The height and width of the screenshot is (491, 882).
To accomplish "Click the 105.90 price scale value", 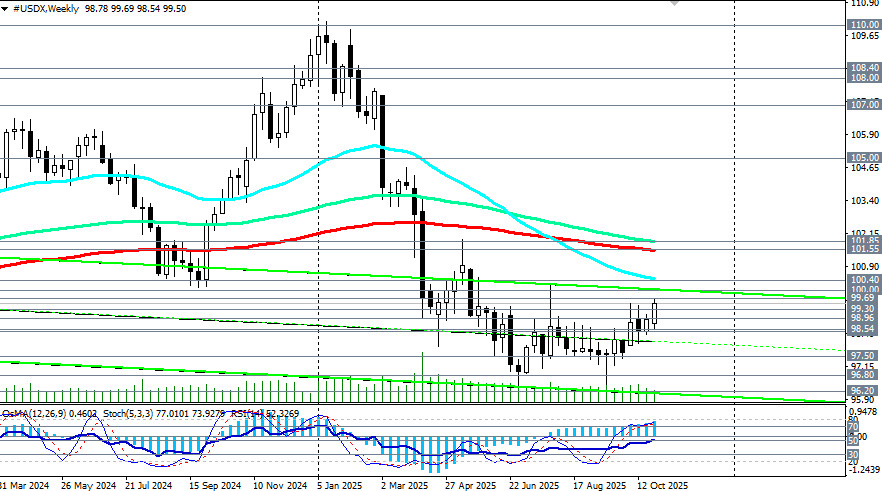I will coord(865,134).
